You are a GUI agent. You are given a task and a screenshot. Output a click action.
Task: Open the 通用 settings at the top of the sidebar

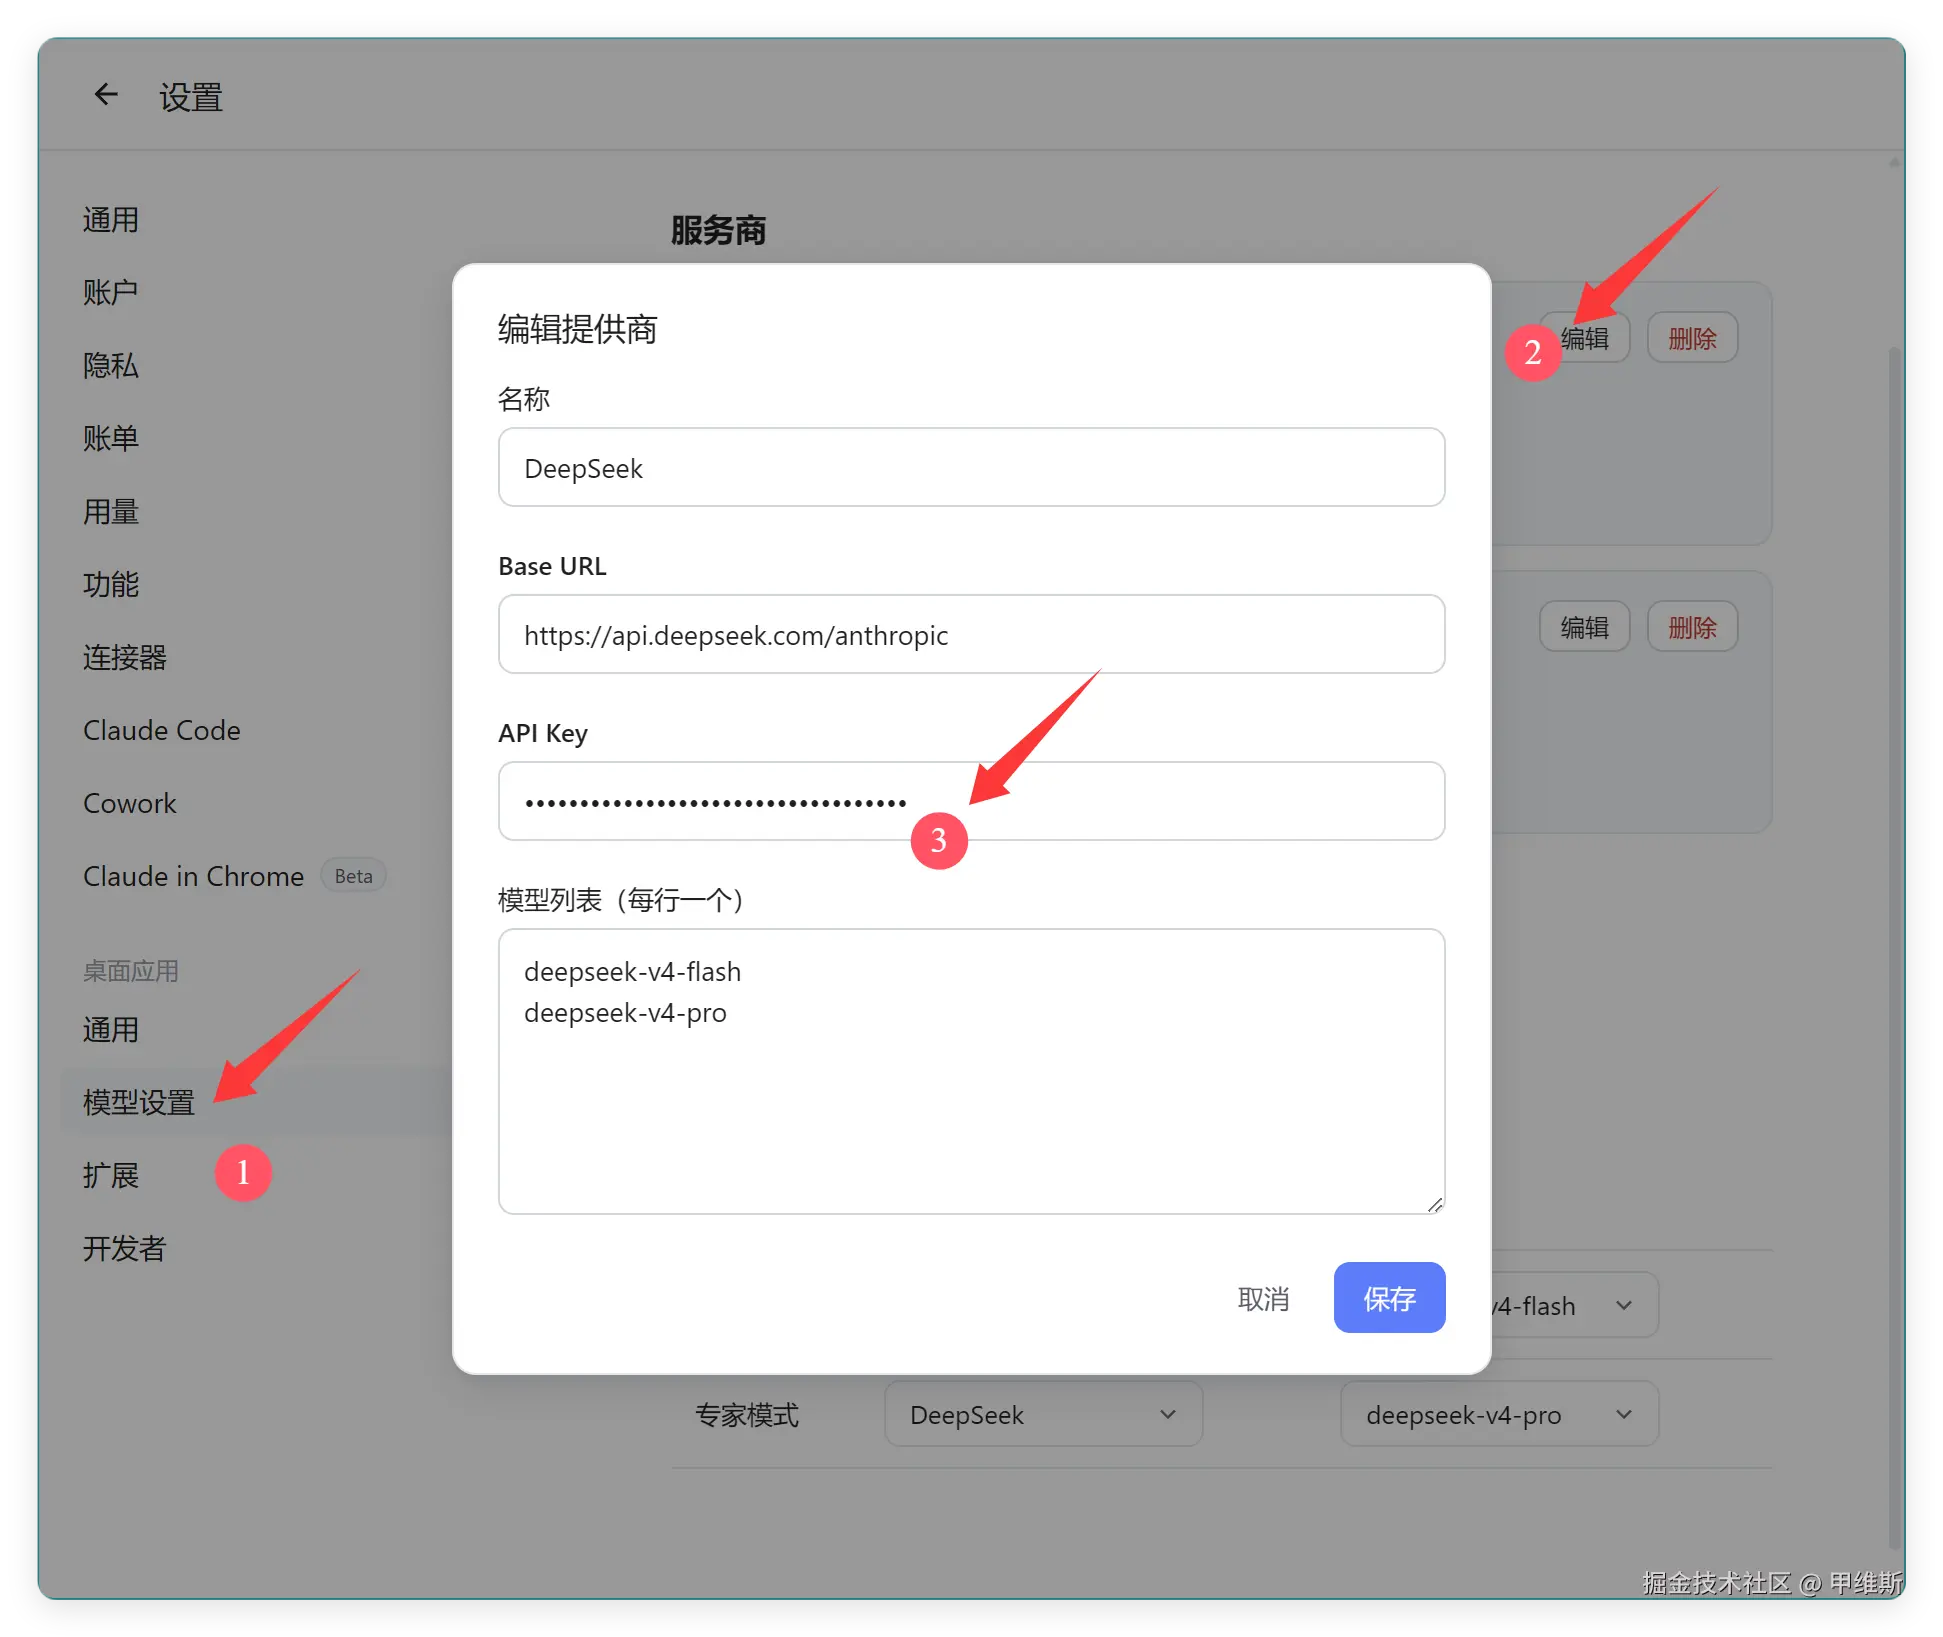coord(111,220)
